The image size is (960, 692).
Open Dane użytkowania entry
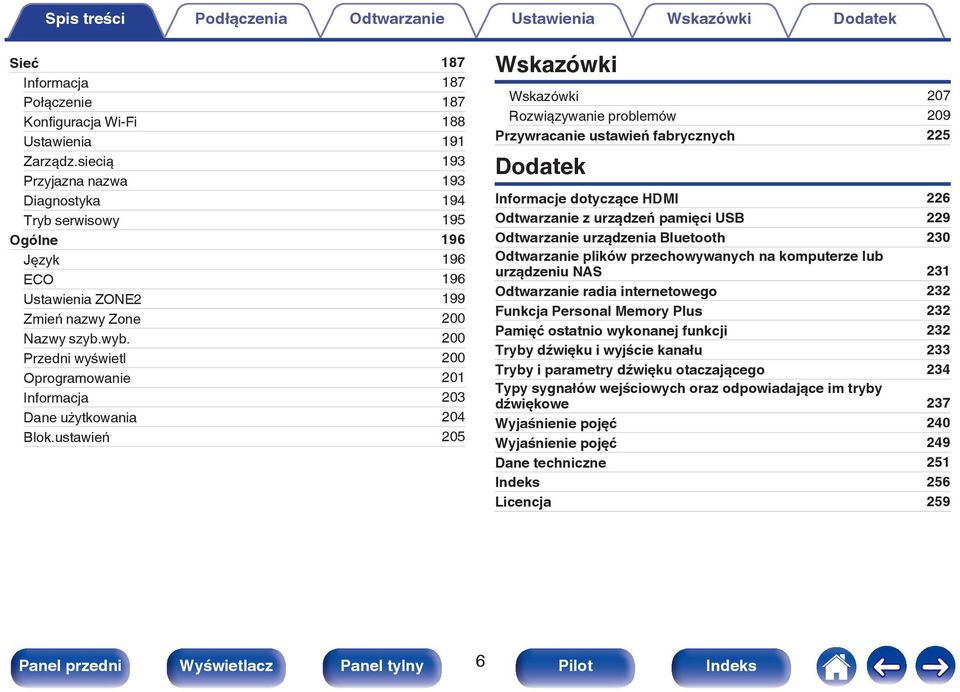click(244, 417)
